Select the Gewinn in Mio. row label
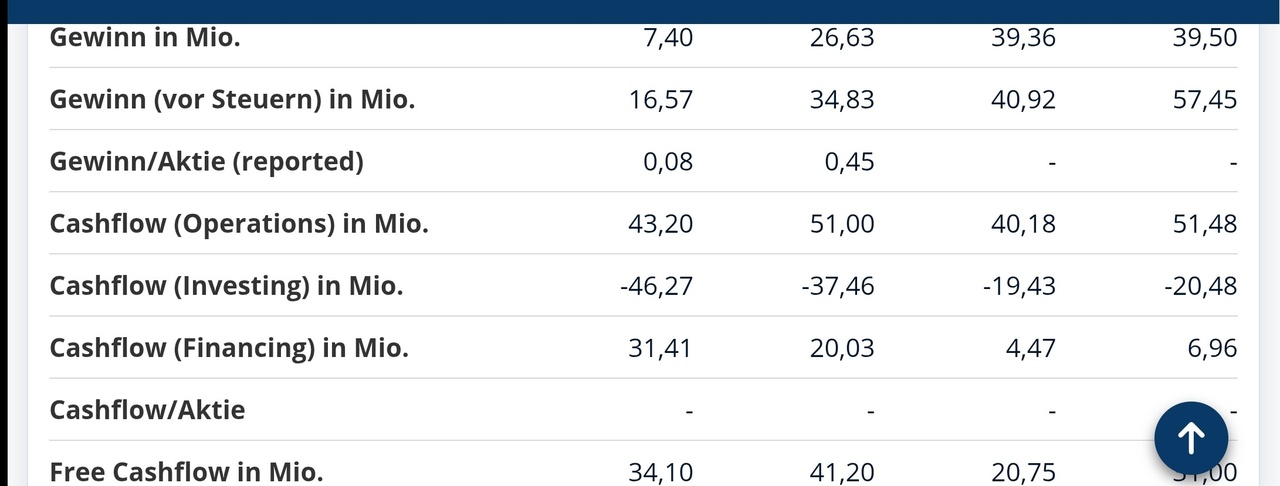Screen dimensions: 1280x486 tap(145, 38)
